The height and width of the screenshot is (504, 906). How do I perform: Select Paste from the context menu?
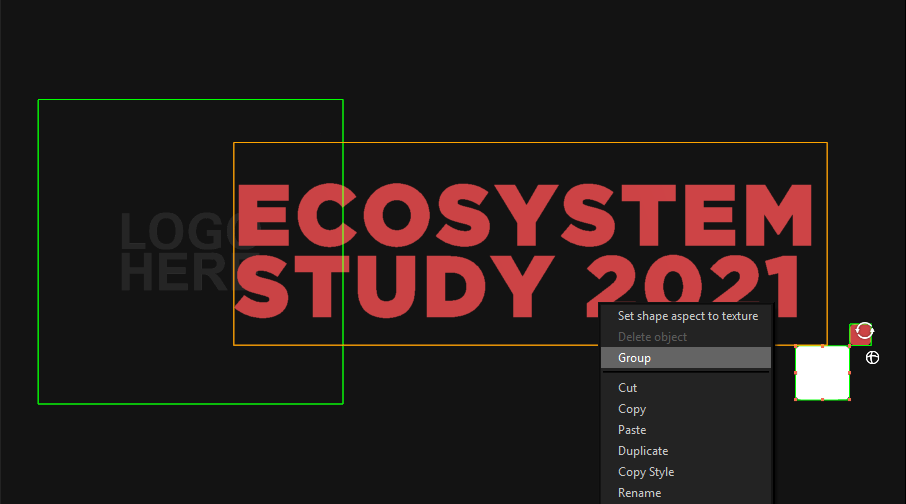(686, 430)
